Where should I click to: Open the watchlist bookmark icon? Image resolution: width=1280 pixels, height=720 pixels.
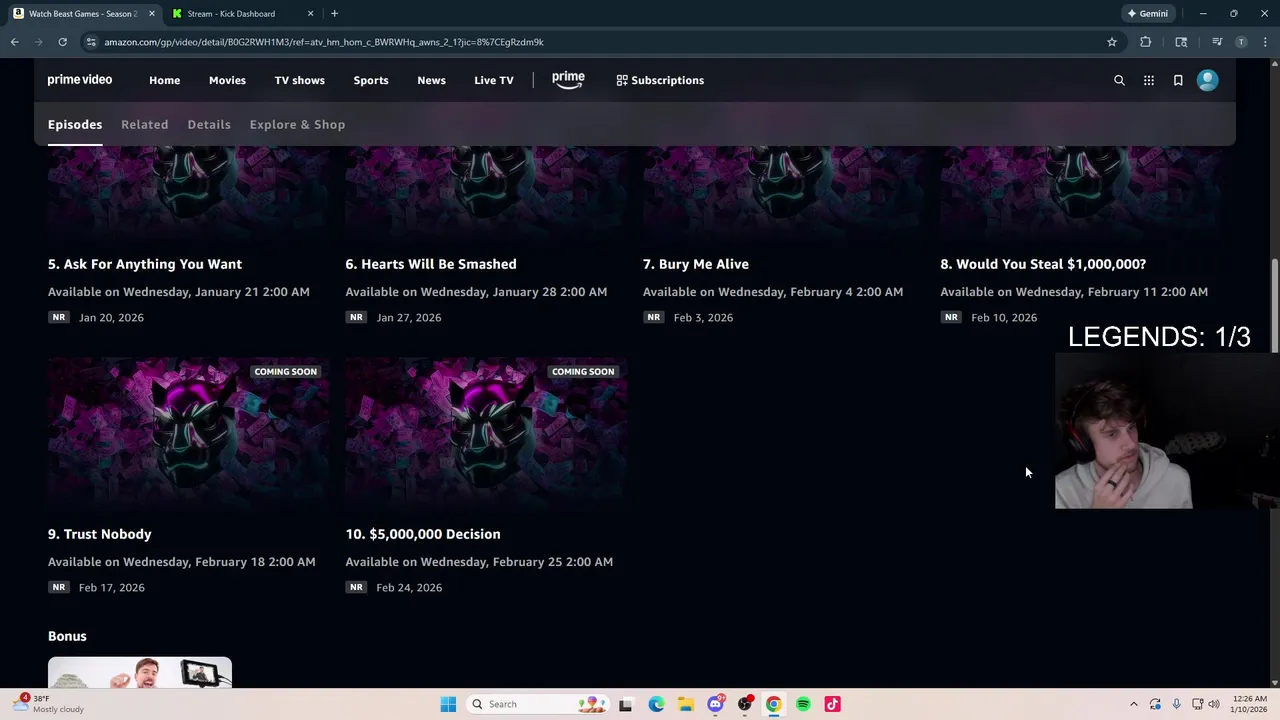click(x=1178, y=80)
